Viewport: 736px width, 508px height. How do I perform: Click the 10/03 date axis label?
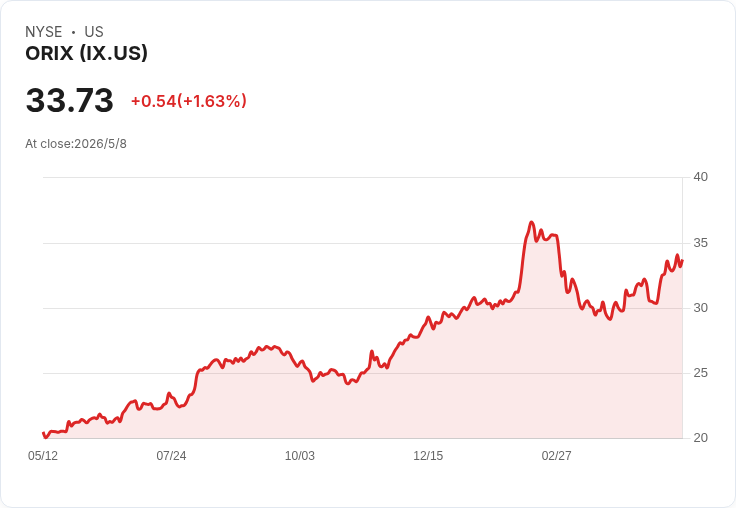point(300,455)
